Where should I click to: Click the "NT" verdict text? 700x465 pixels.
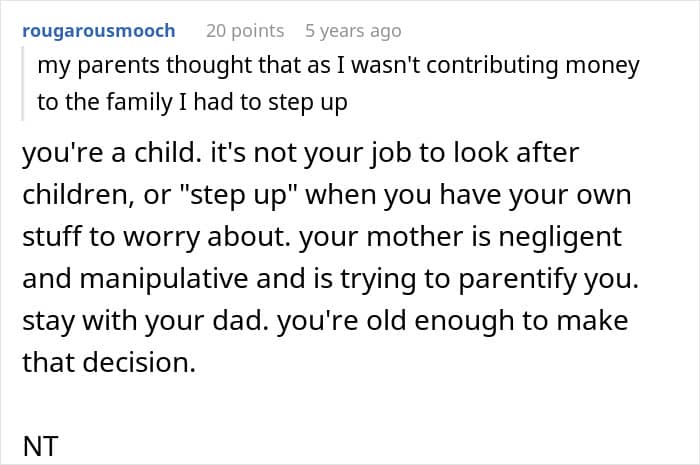41,446
